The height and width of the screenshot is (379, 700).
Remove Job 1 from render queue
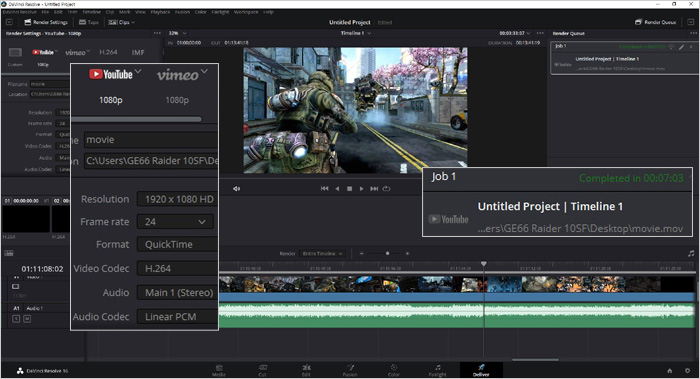[691, 46]
